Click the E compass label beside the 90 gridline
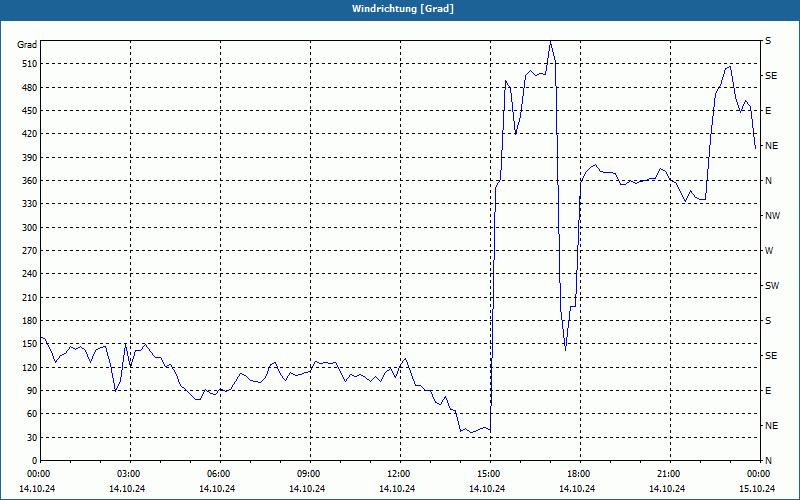This screenshot has height=500, width=800. coord(768,391)
